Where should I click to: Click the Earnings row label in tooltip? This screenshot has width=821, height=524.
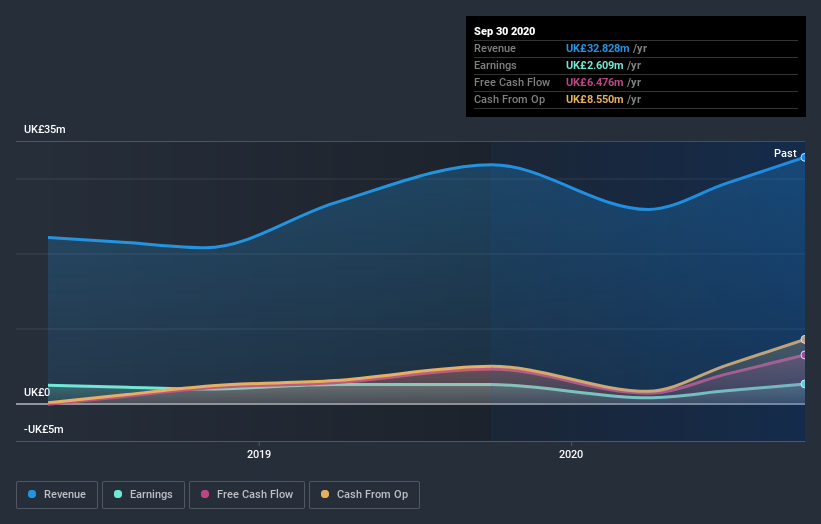(x=495, y=65)
